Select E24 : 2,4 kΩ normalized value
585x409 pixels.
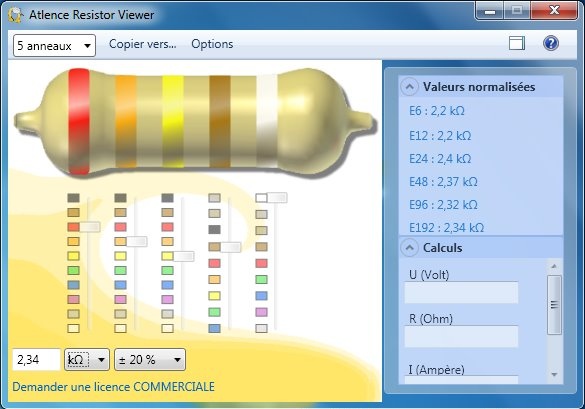pos(440,159)
